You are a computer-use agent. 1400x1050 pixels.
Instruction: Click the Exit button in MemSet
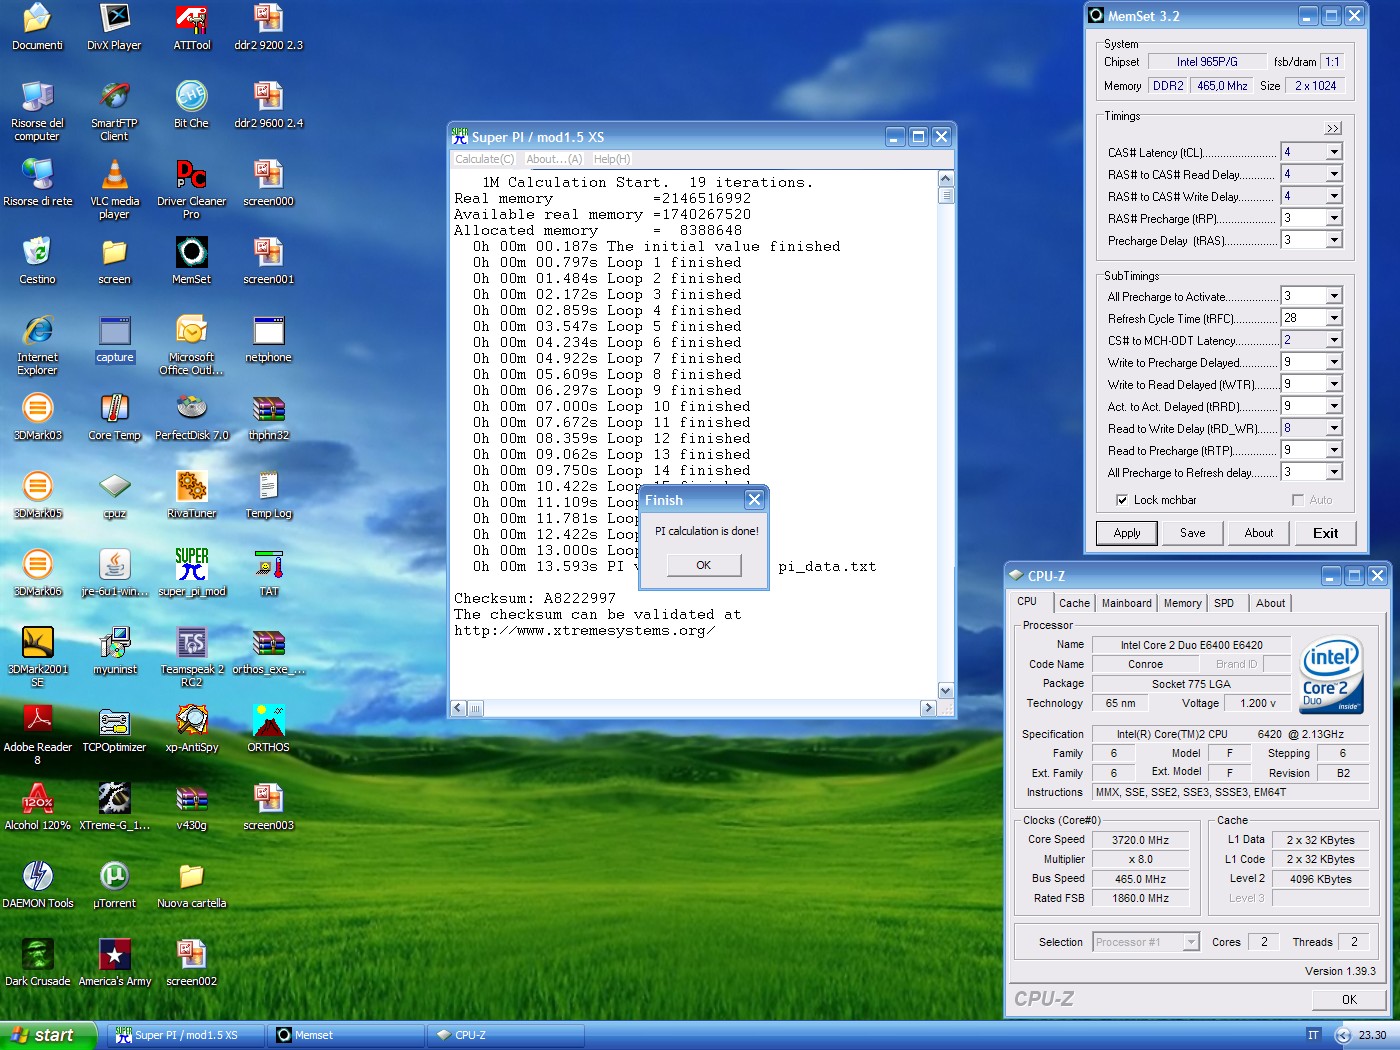pyautogui.click(x=1326, y=533)
